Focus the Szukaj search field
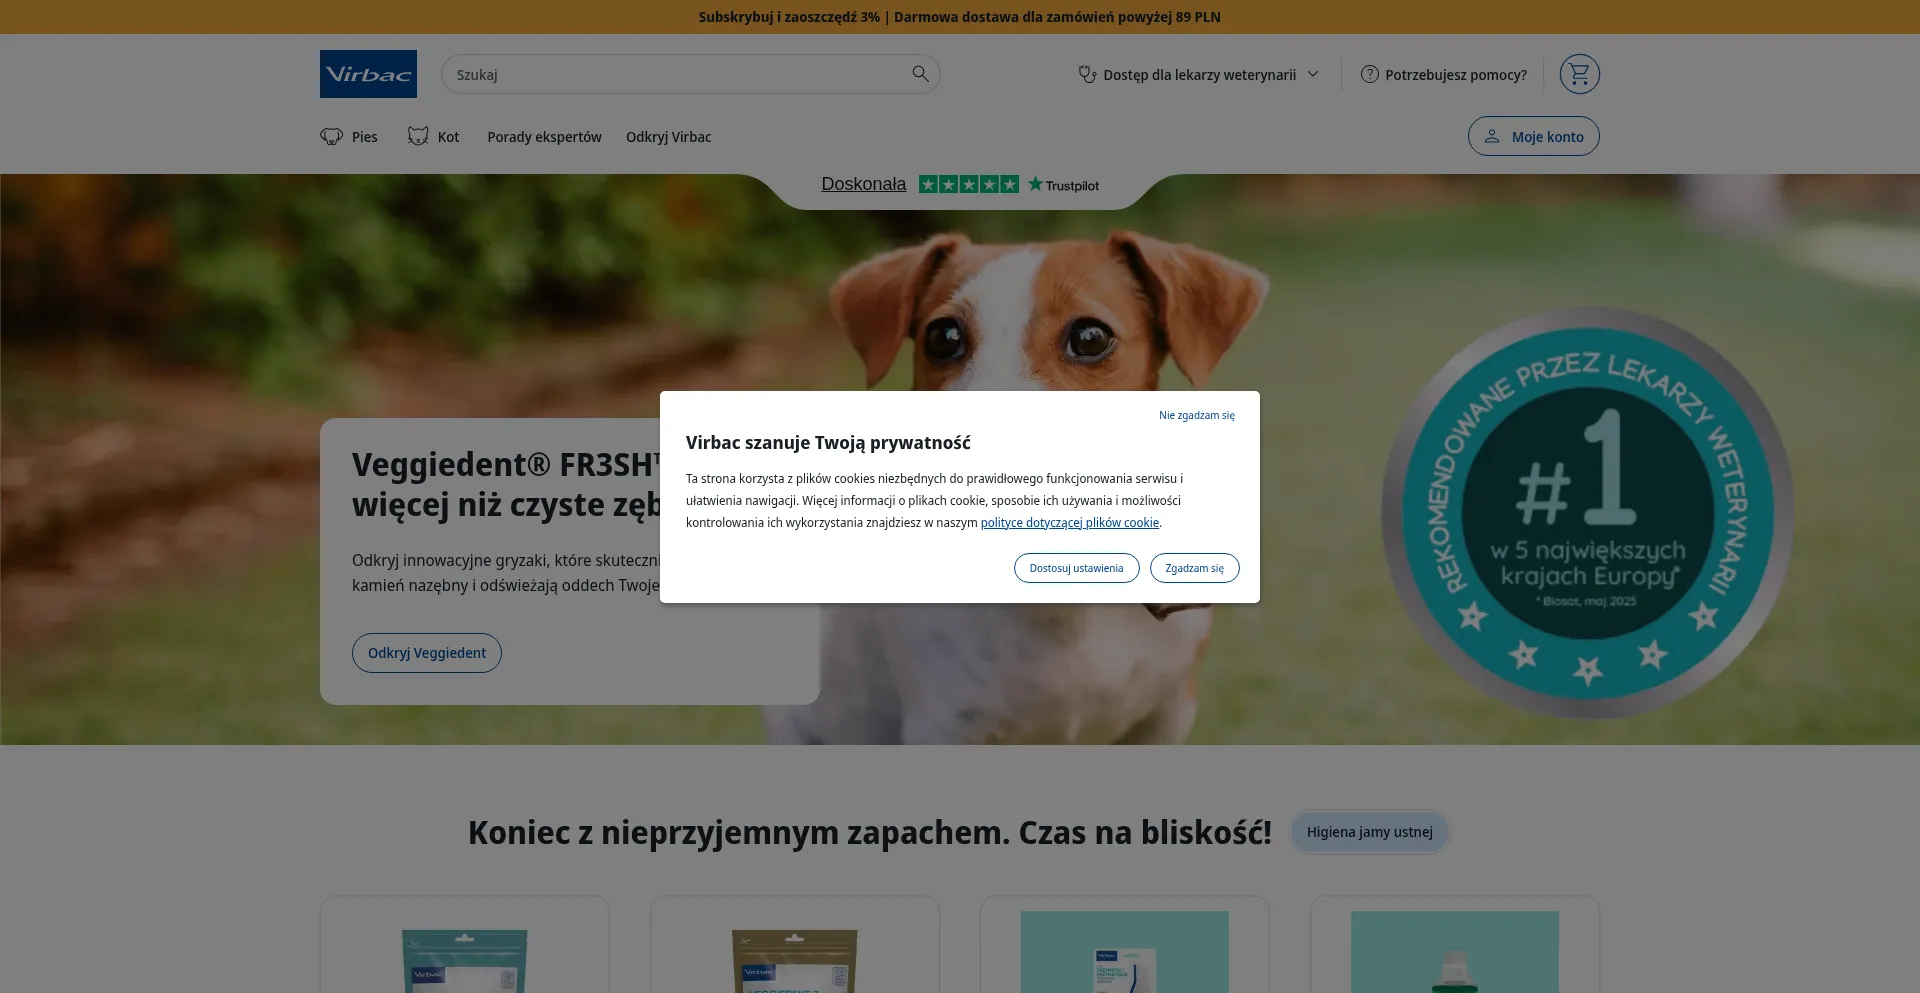 click(690, 74)
